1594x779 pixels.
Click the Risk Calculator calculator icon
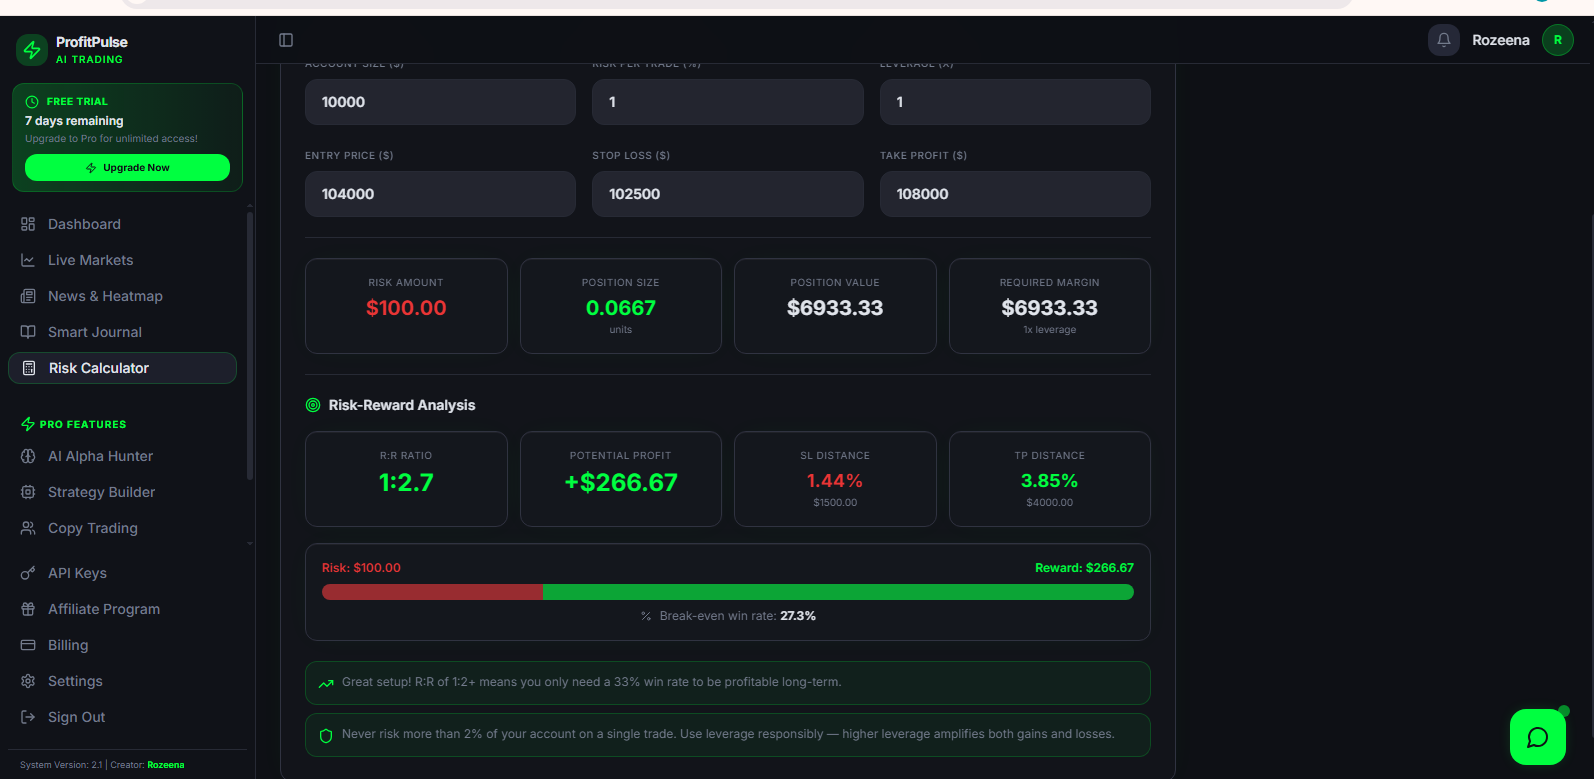(29, 368)
